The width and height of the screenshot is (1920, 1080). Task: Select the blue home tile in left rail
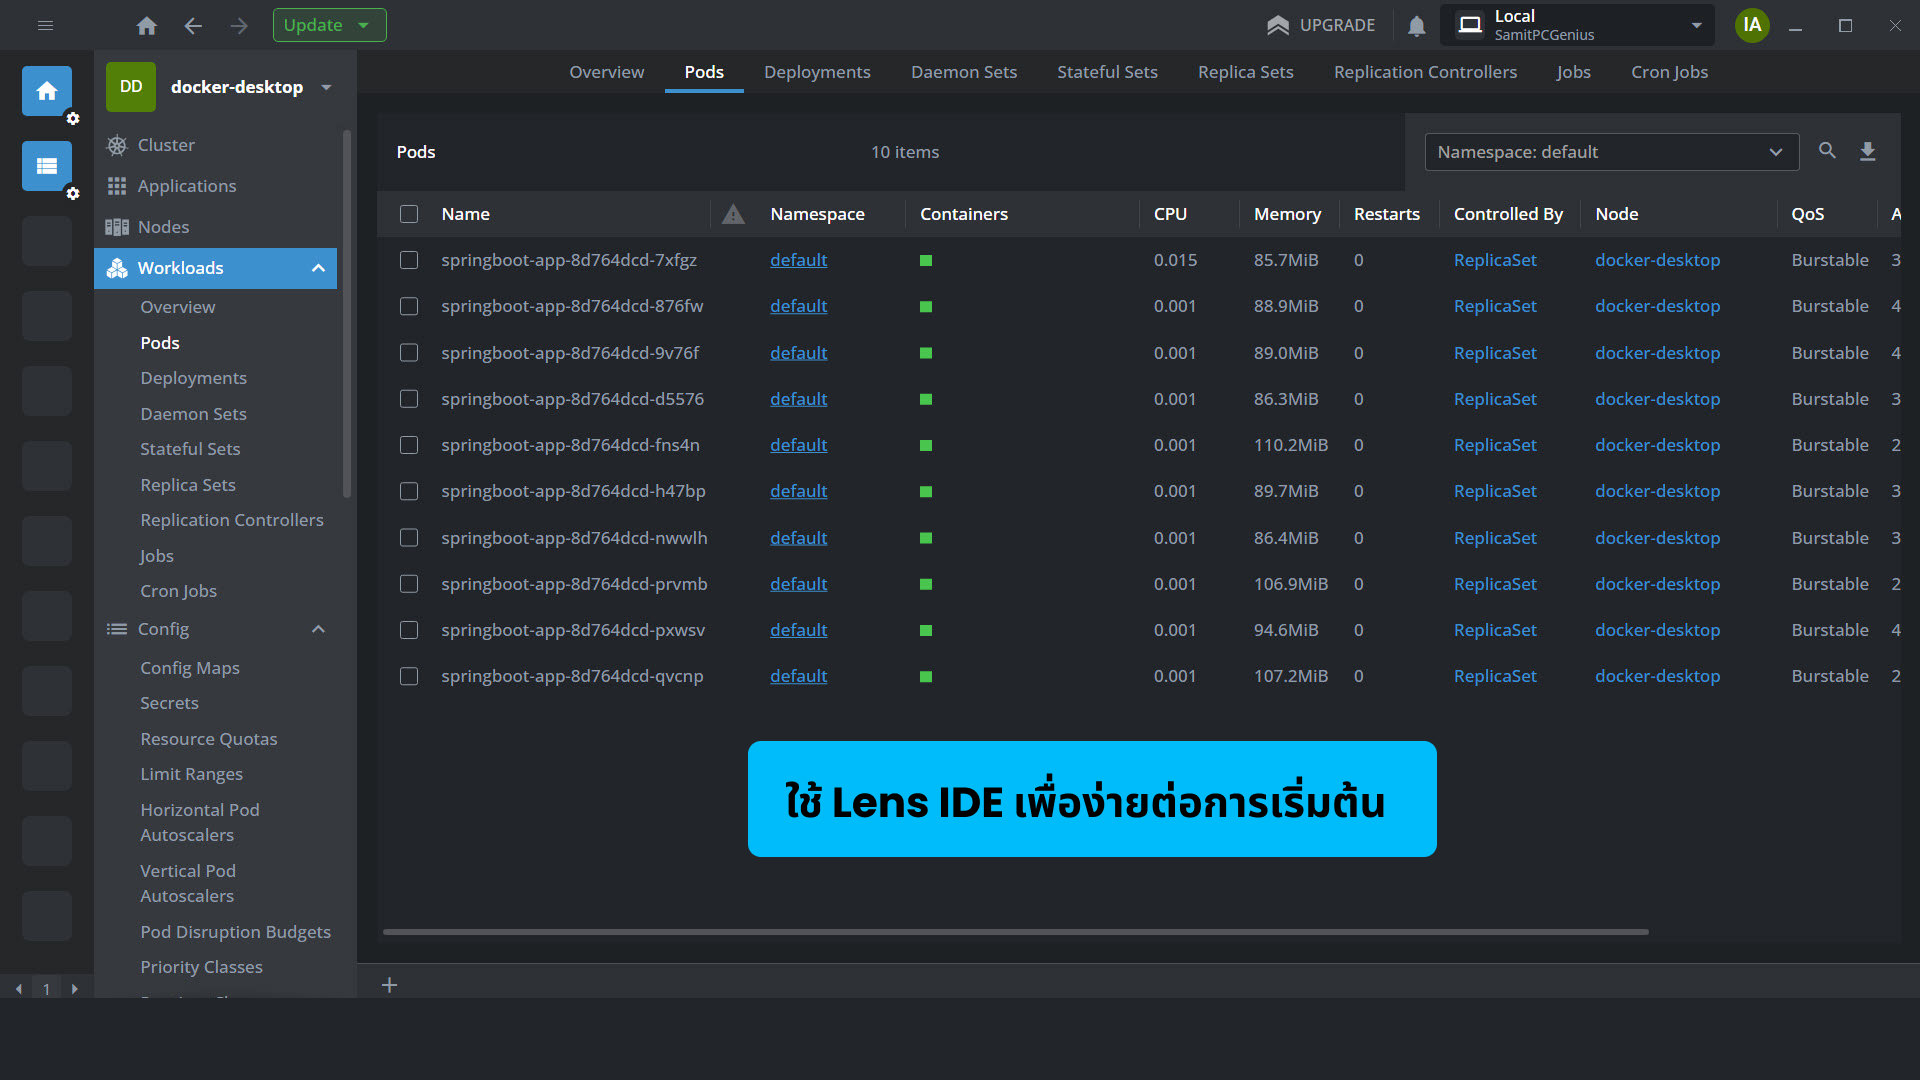click(x=47, y=91)
